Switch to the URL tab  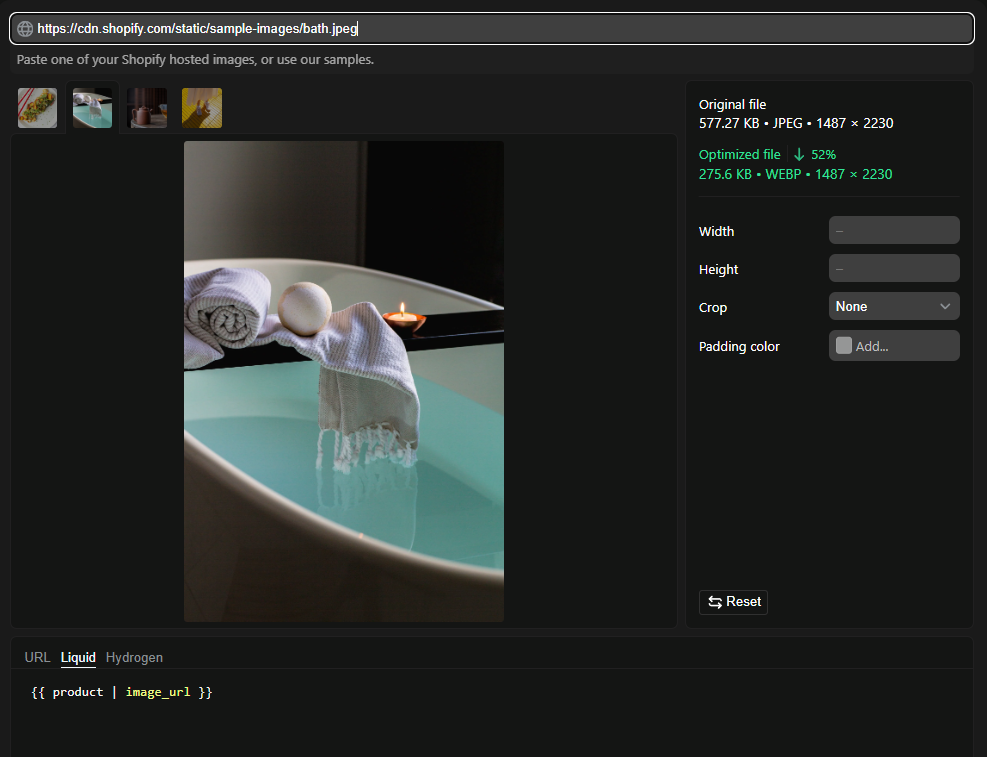click(x=37, y=657)
